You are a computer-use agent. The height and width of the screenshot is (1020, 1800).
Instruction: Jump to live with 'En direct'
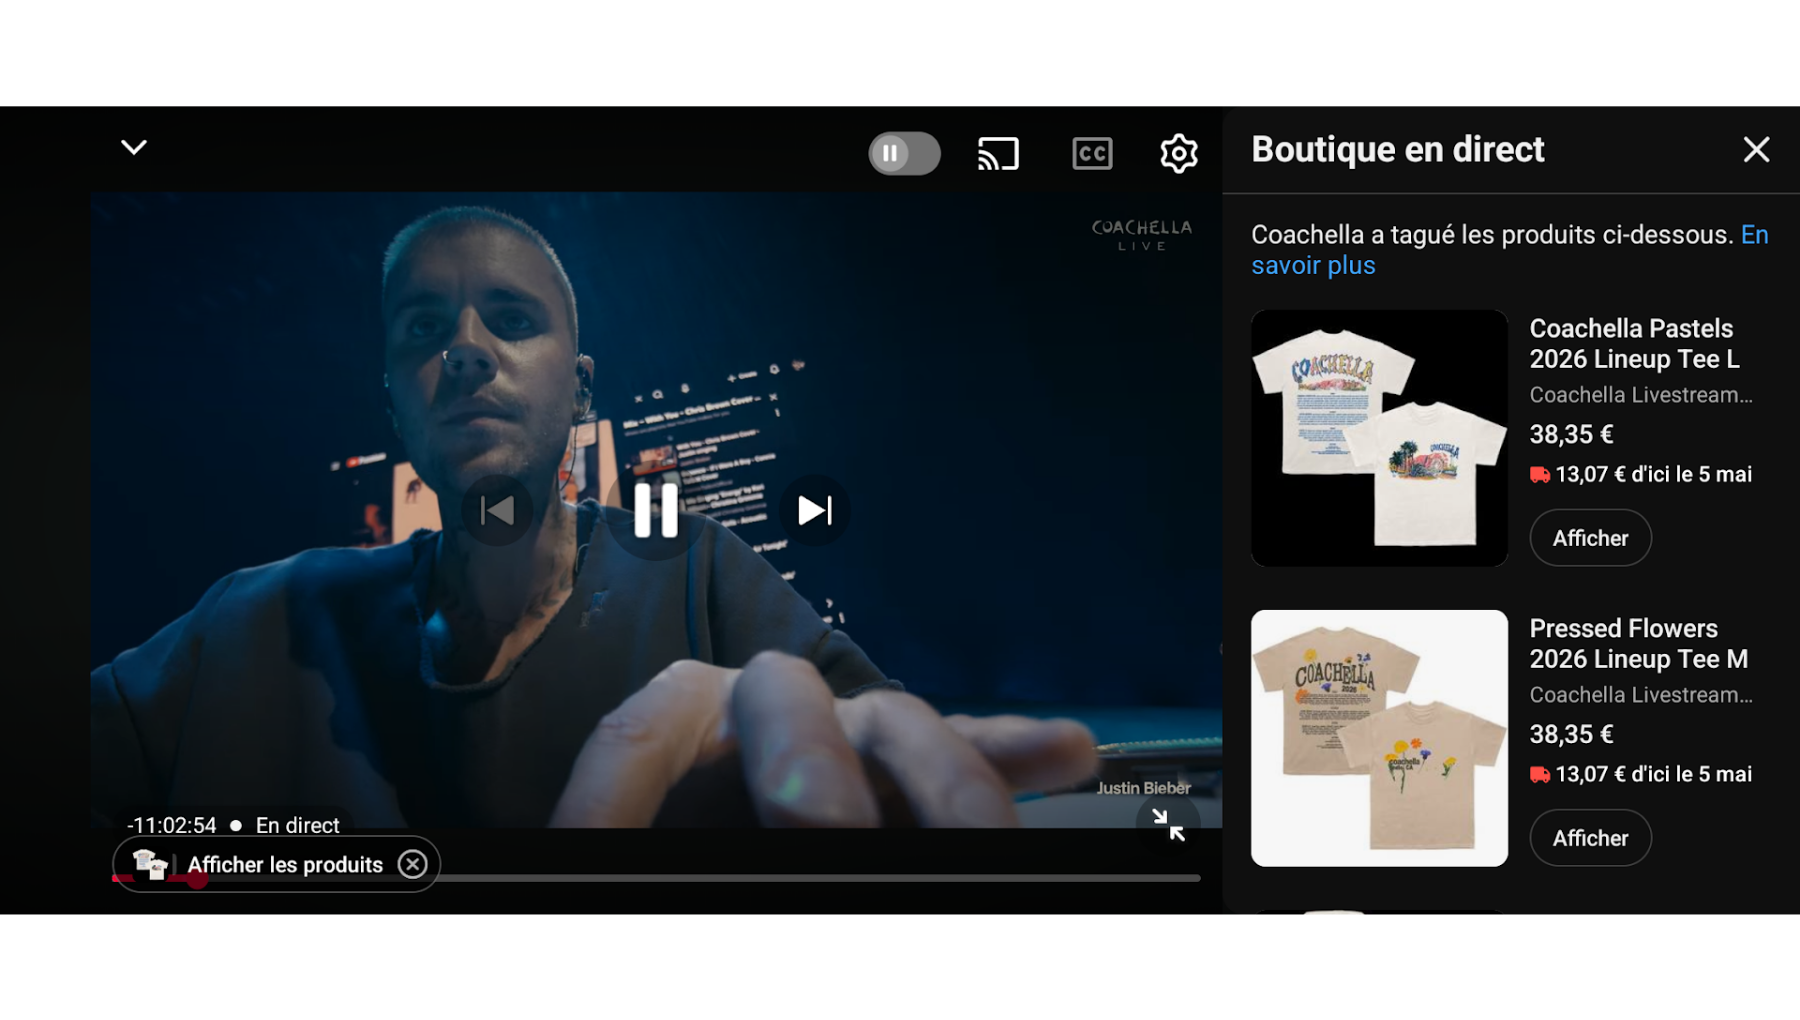[297, 825]
